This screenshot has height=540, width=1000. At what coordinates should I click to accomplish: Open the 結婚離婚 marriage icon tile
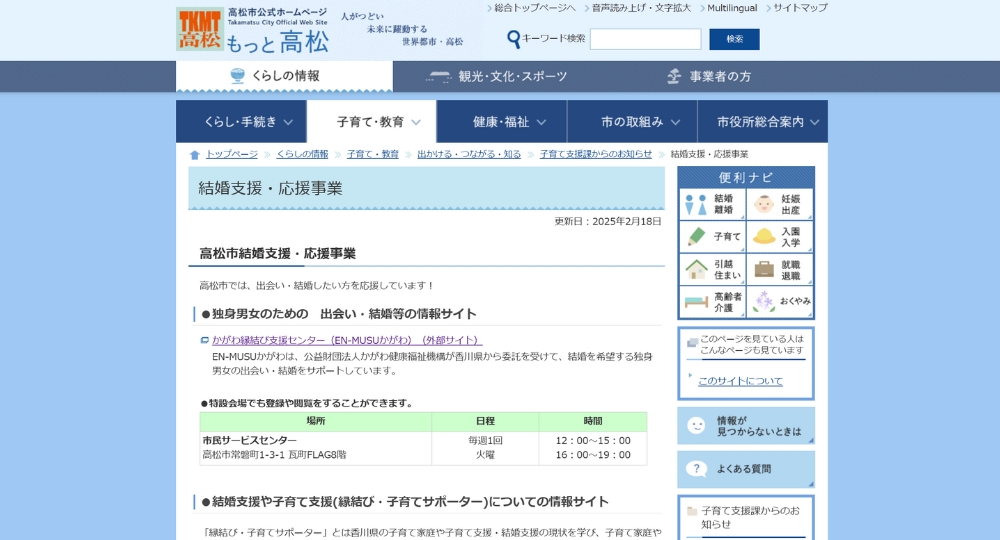(x=712, y=204)
